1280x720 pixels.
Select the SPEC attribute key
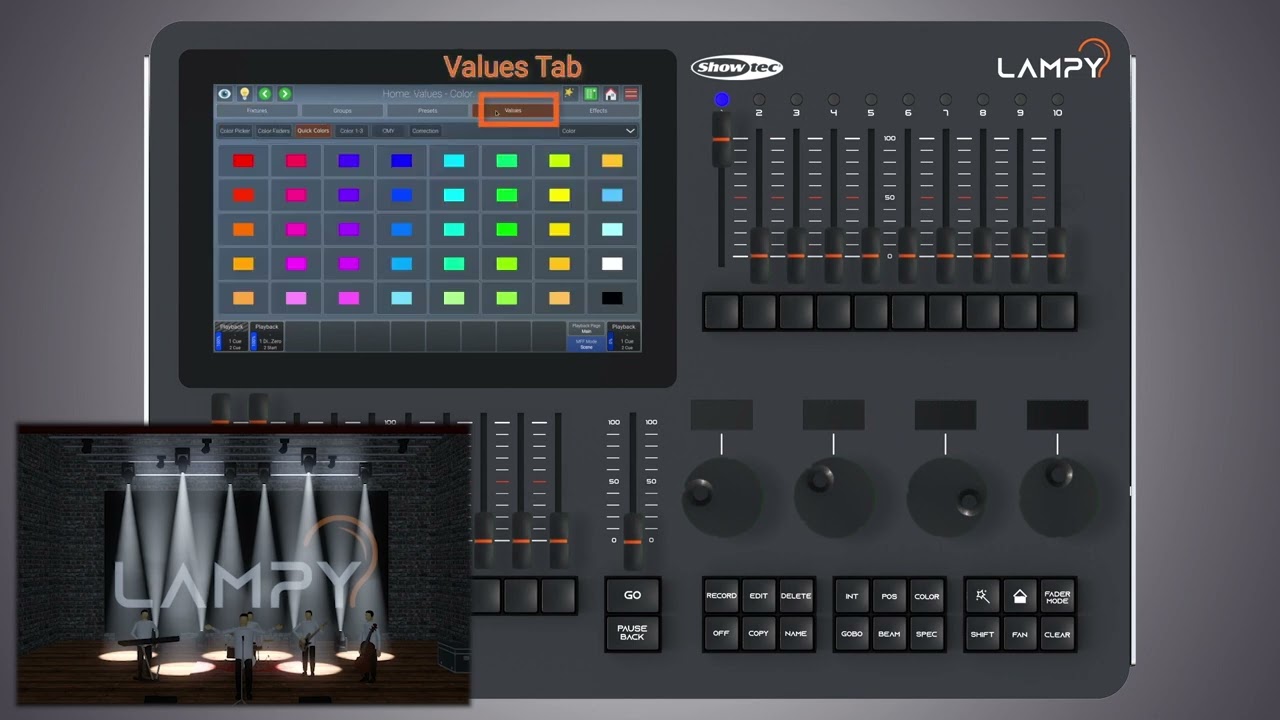927,634
